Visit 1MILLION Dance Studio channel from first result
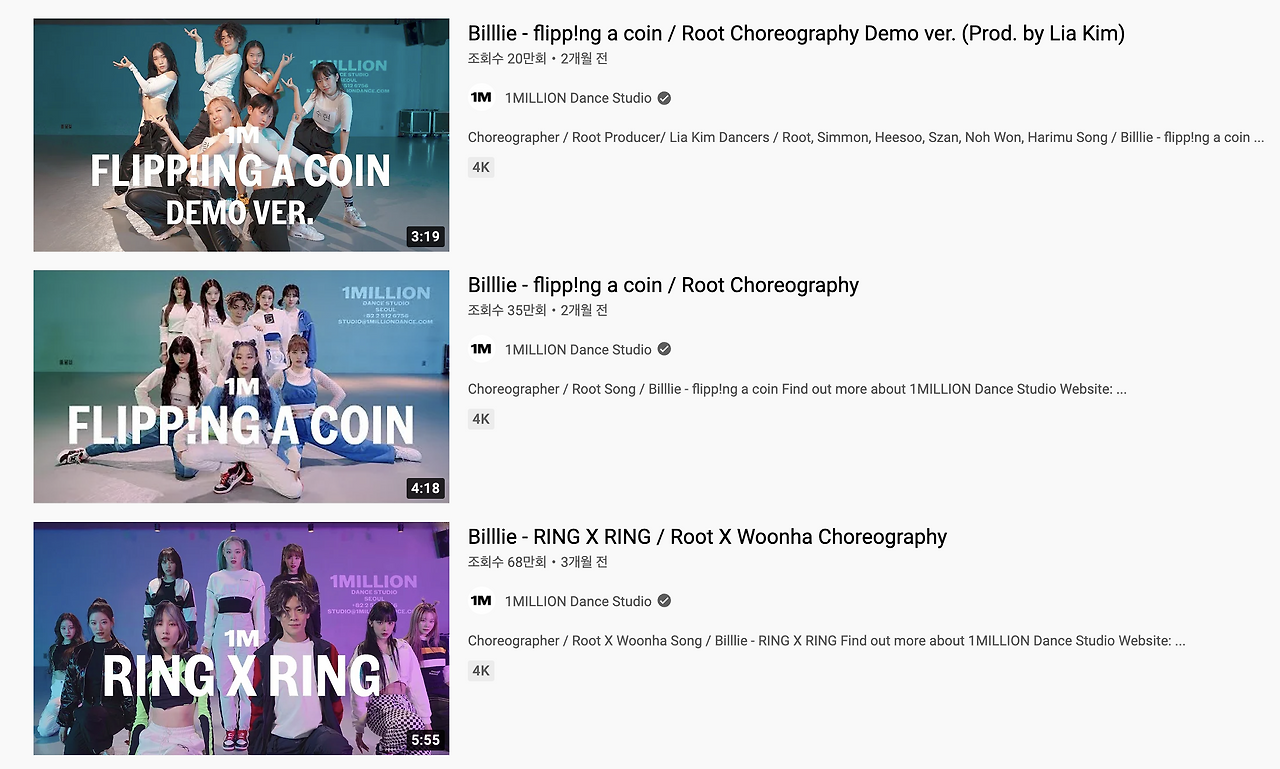Screen dimensions: 1280x769 [x=578, y=98]
